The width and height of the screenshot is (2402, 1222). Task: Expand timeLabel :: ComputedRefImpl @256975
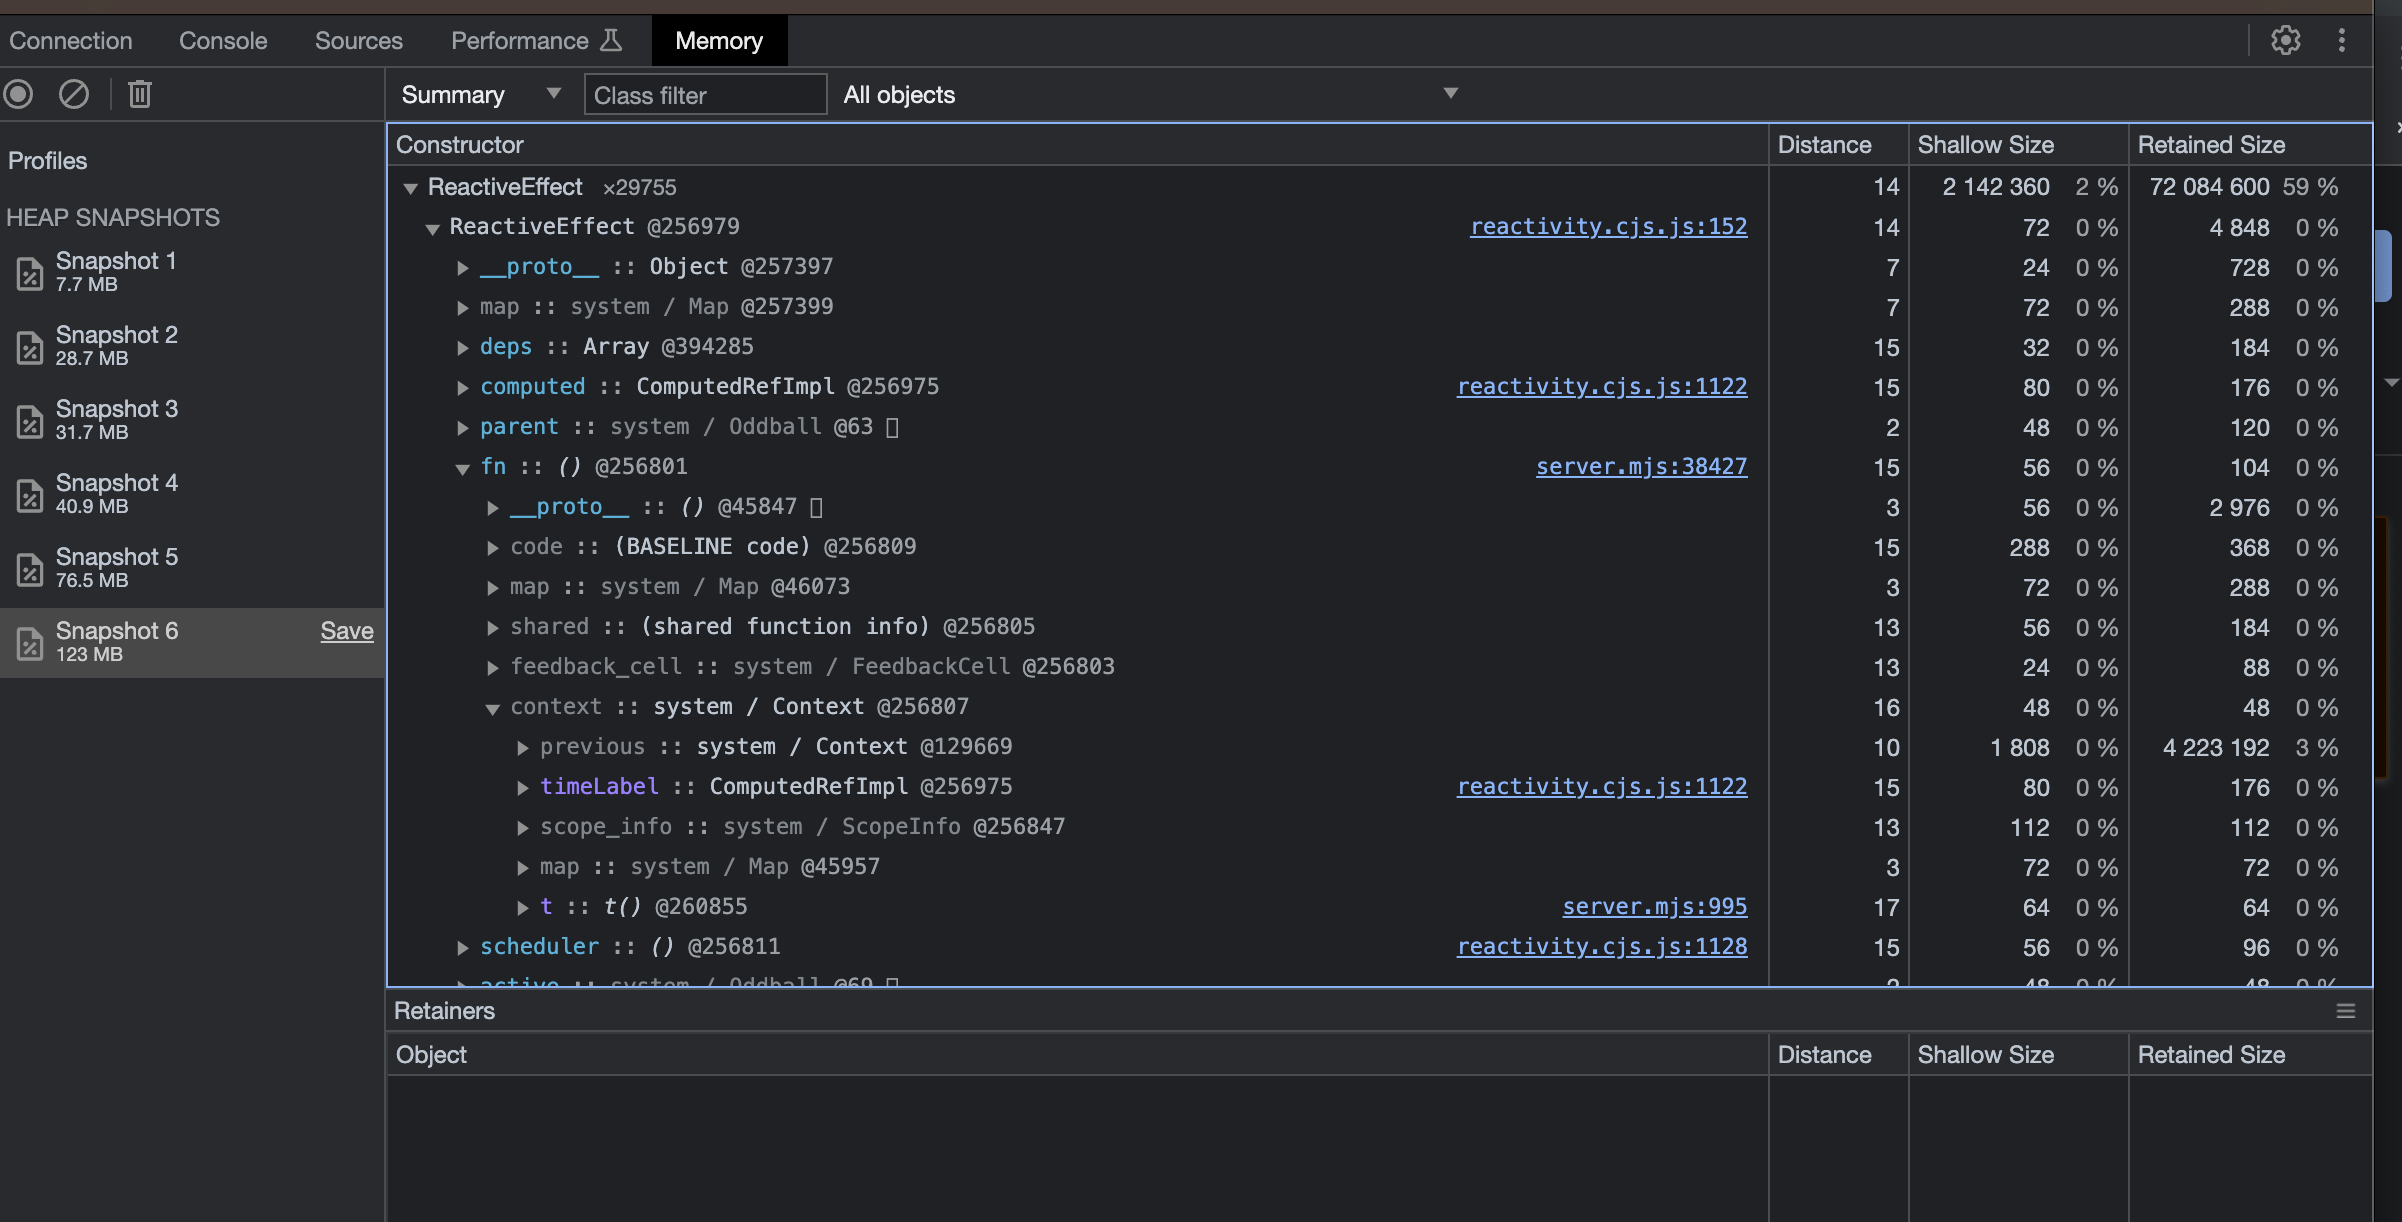(x=522, y=787)
